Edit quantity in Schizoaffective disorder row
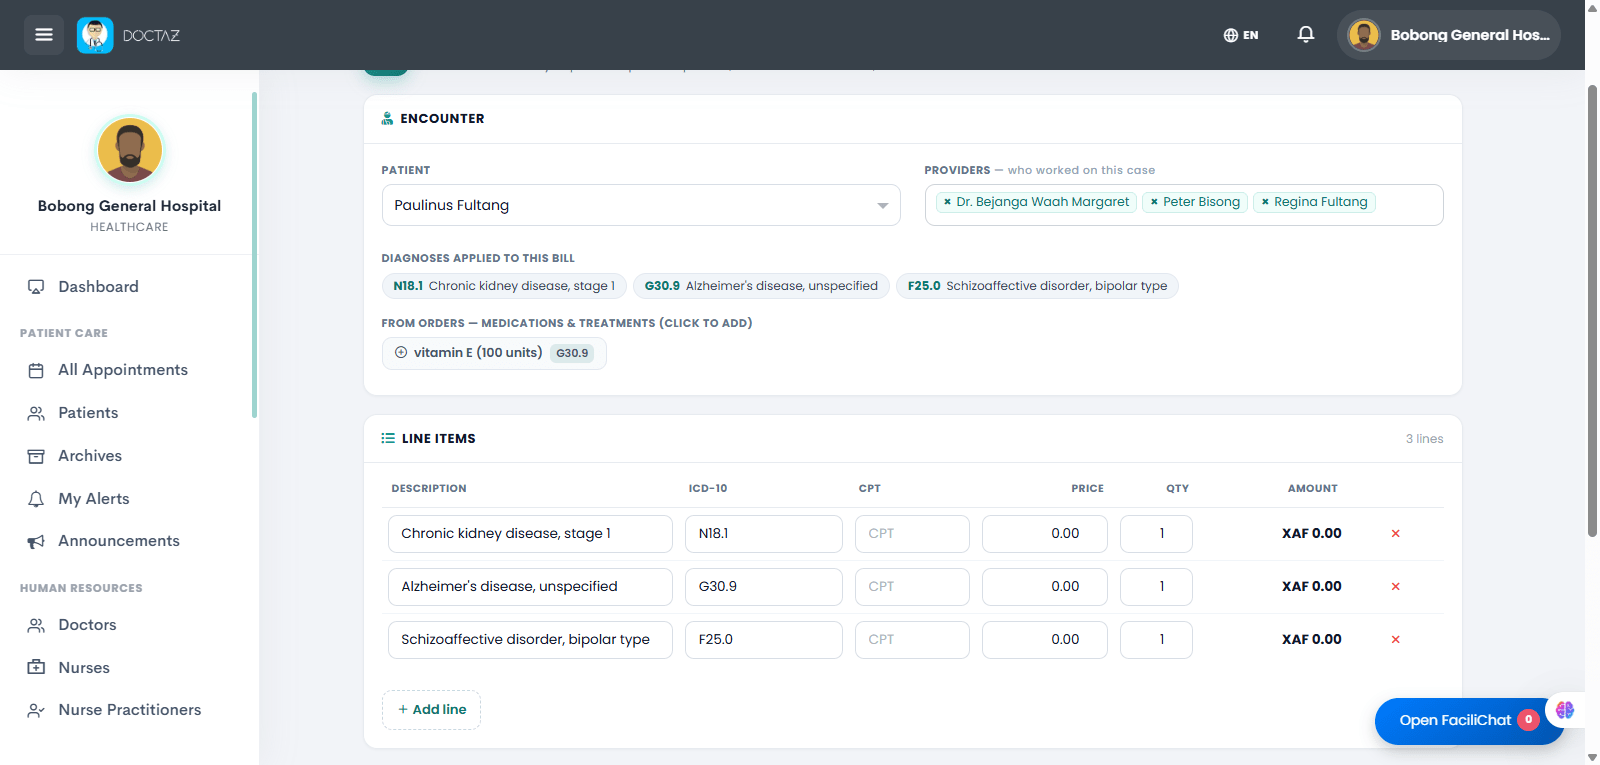 click(x=1156, y=640)
